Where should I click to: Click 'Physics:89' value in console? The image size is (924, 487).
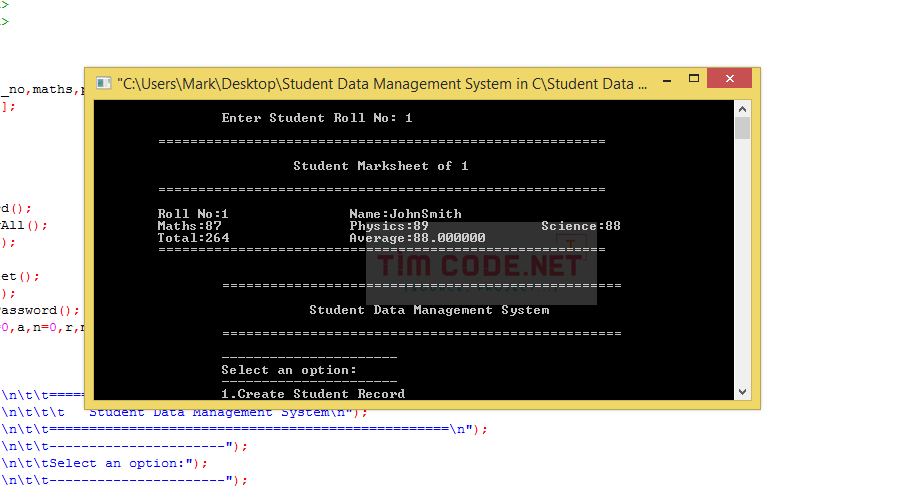coord(389,226)
